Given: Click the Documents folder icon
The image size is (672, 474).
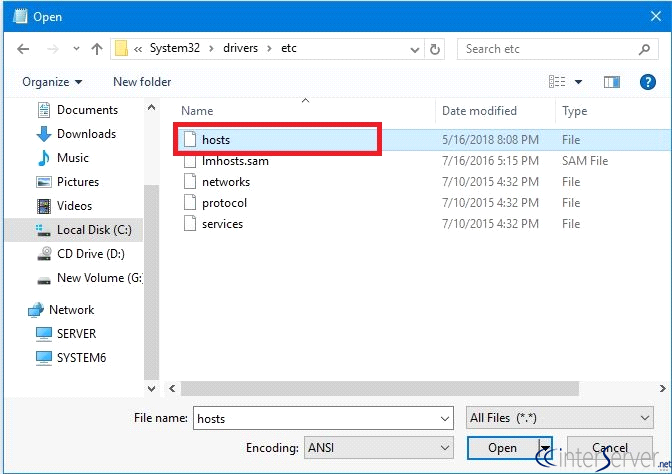Looking at the screenshot, I should coord(44,110).
